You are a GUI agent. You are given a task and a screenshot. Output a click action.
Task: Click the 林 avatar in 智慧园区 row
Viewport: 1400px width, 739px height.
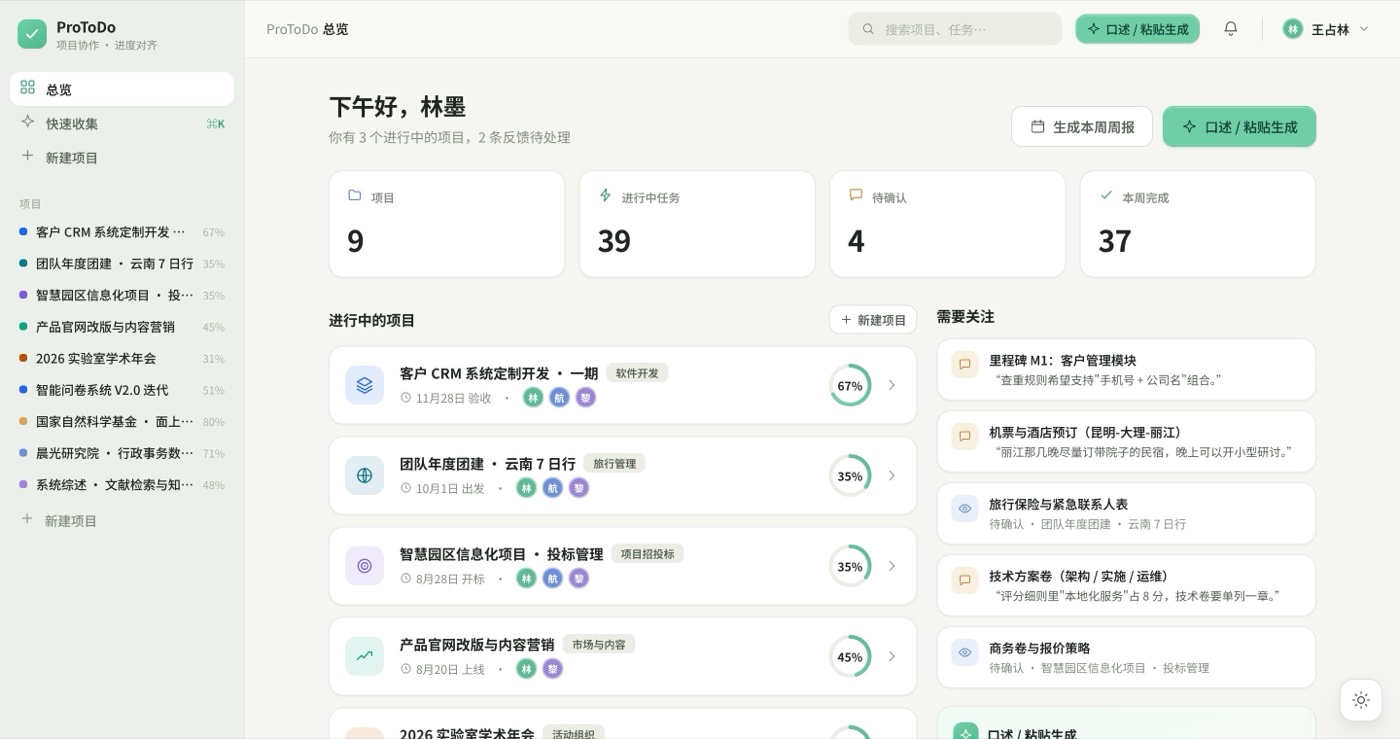tap(527, 578)
